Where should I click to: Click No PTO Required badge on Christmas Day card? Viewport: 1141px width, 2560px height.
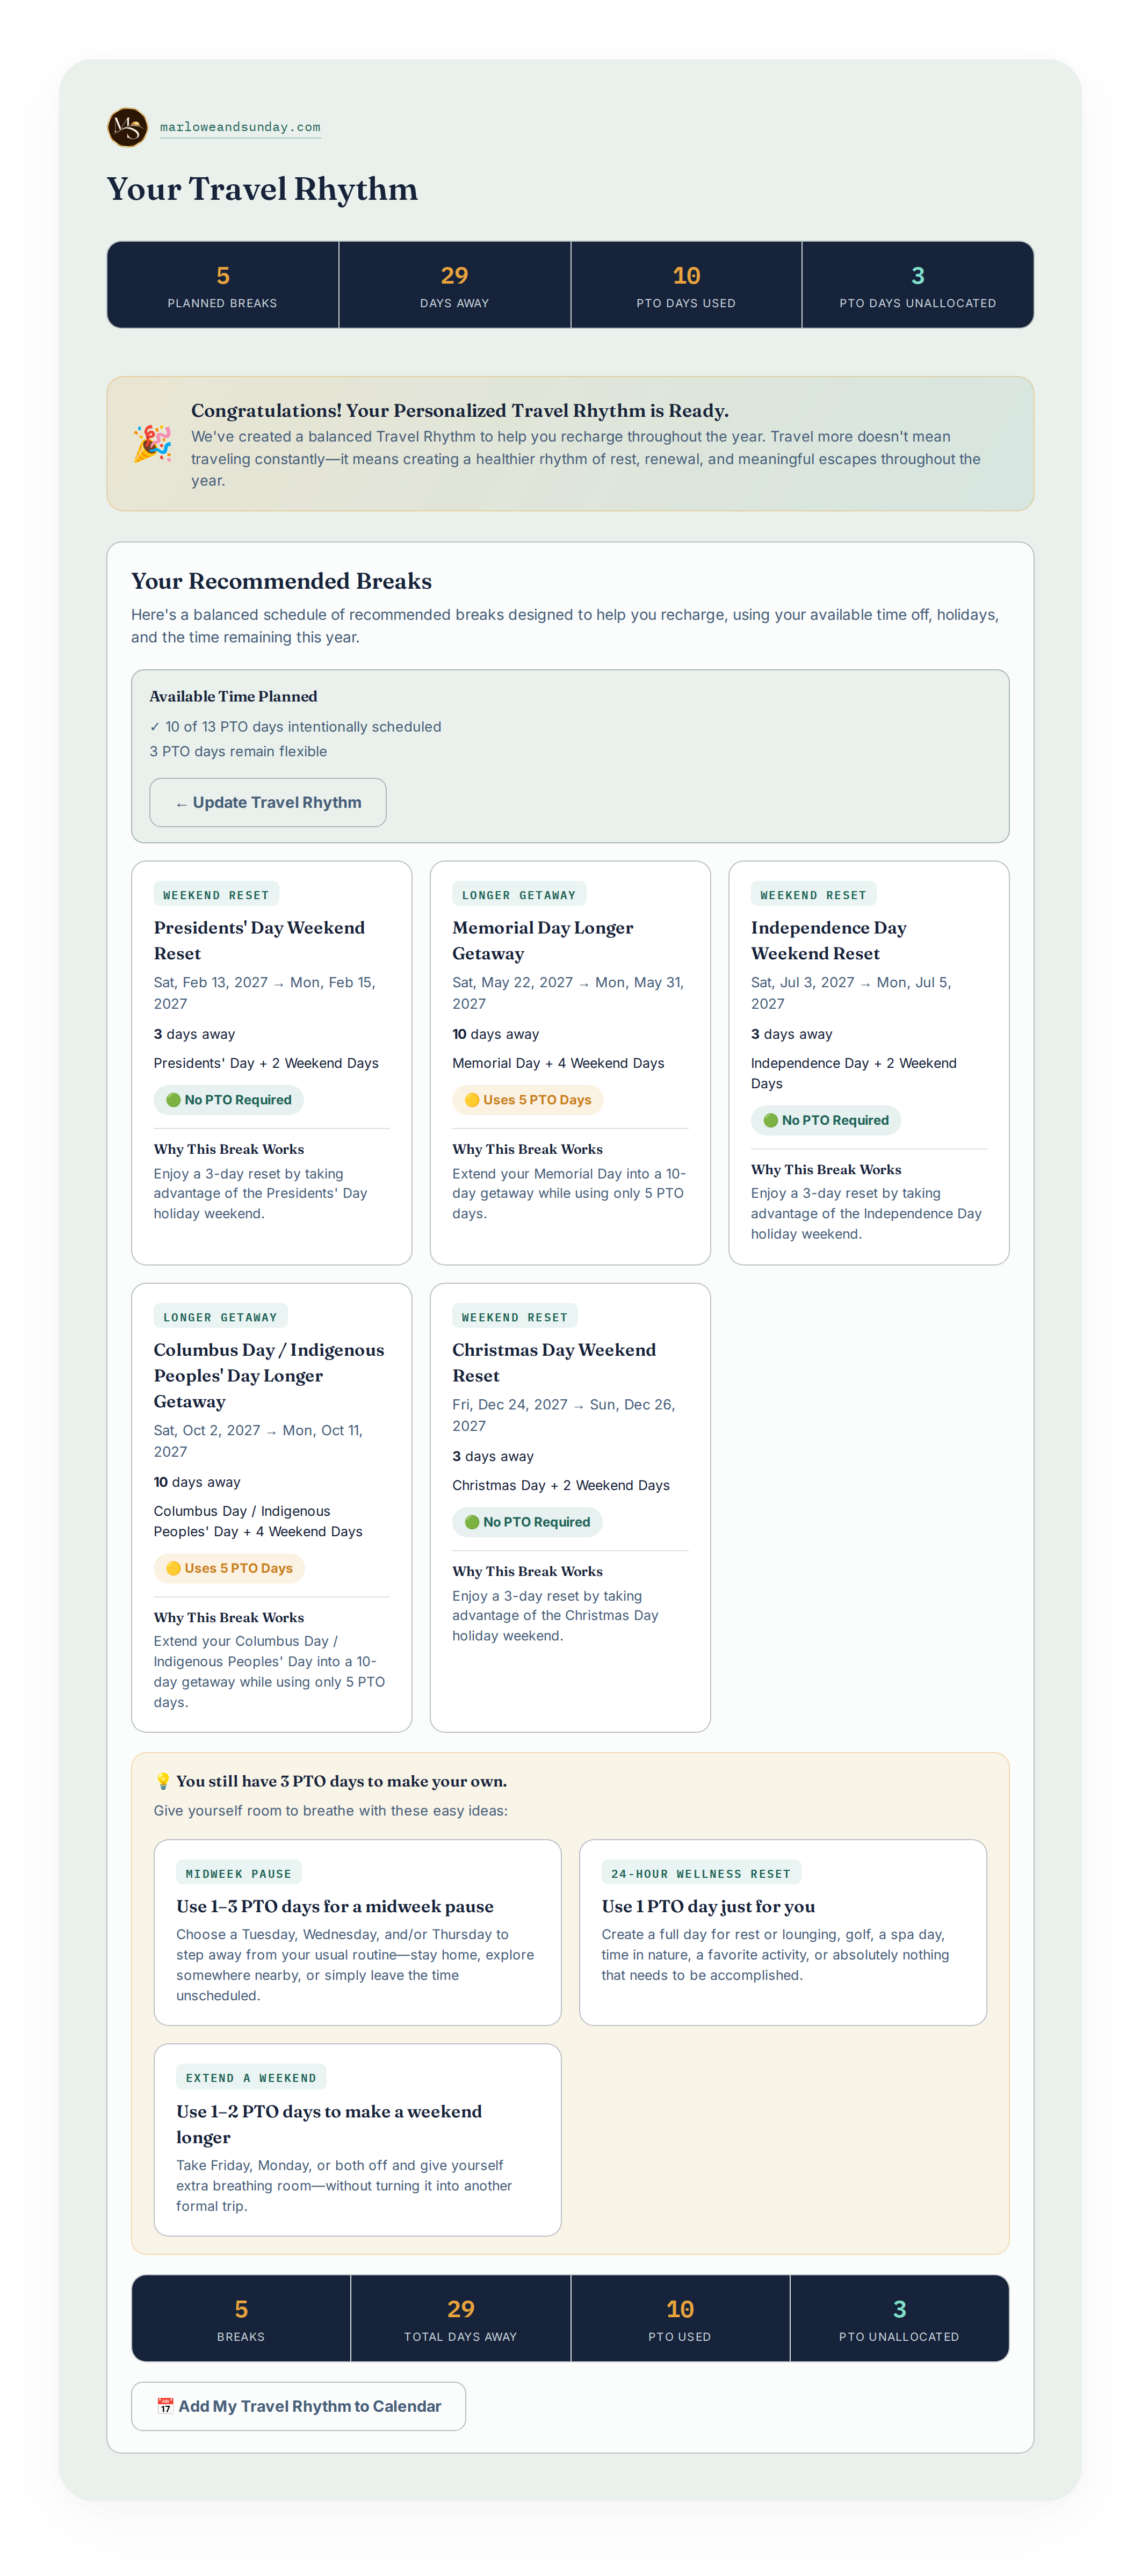pos(527,1521)
